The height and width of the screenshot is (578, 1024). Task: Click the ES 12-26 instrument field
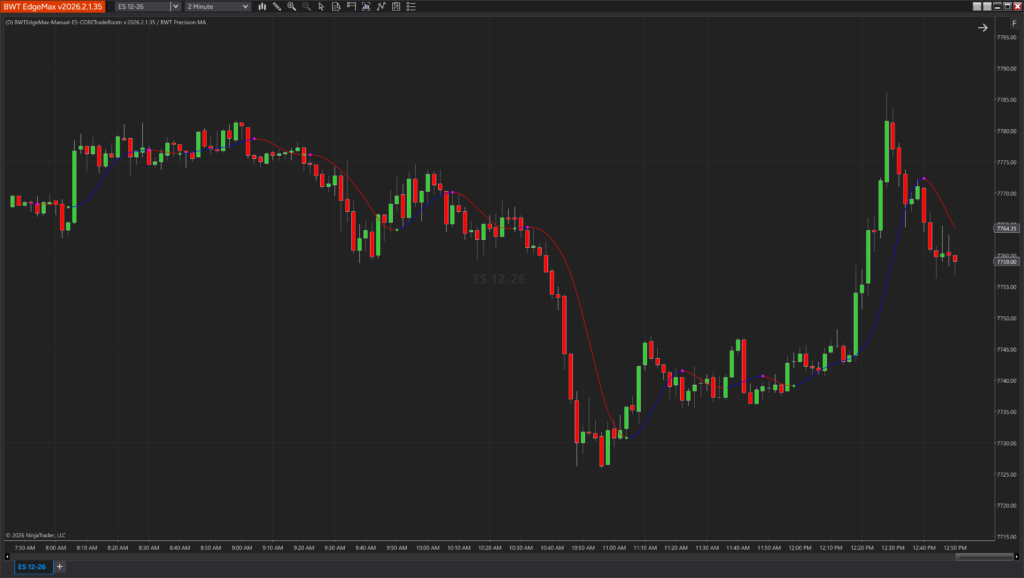tap(143, 7)
